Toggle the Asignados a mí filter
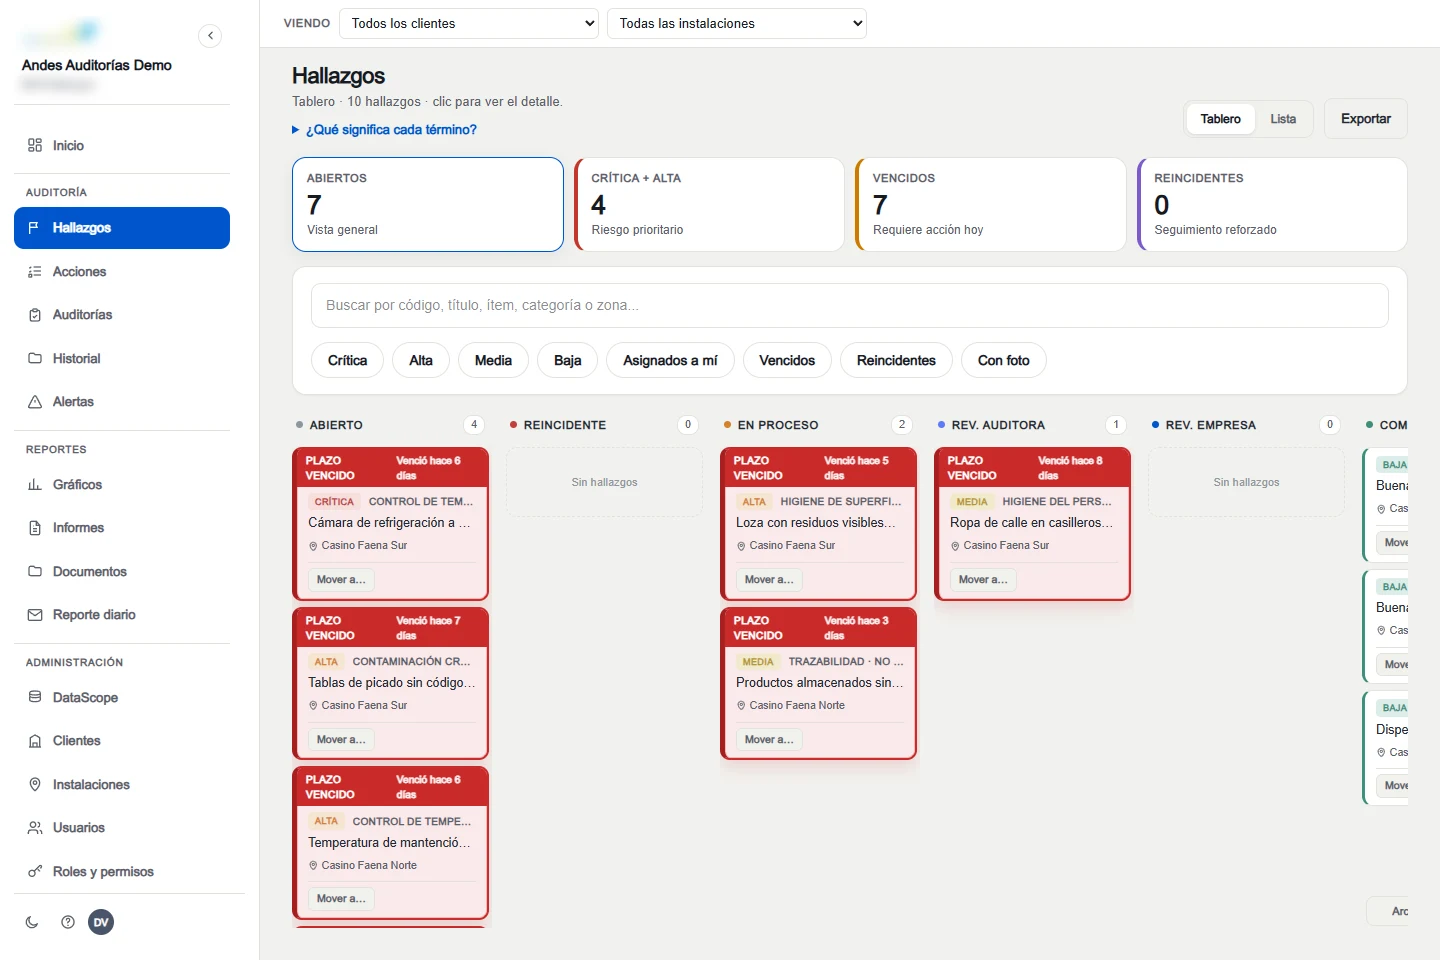This screenshot has height=960, width=1440. pyautogui.click(x=670, y=360)
